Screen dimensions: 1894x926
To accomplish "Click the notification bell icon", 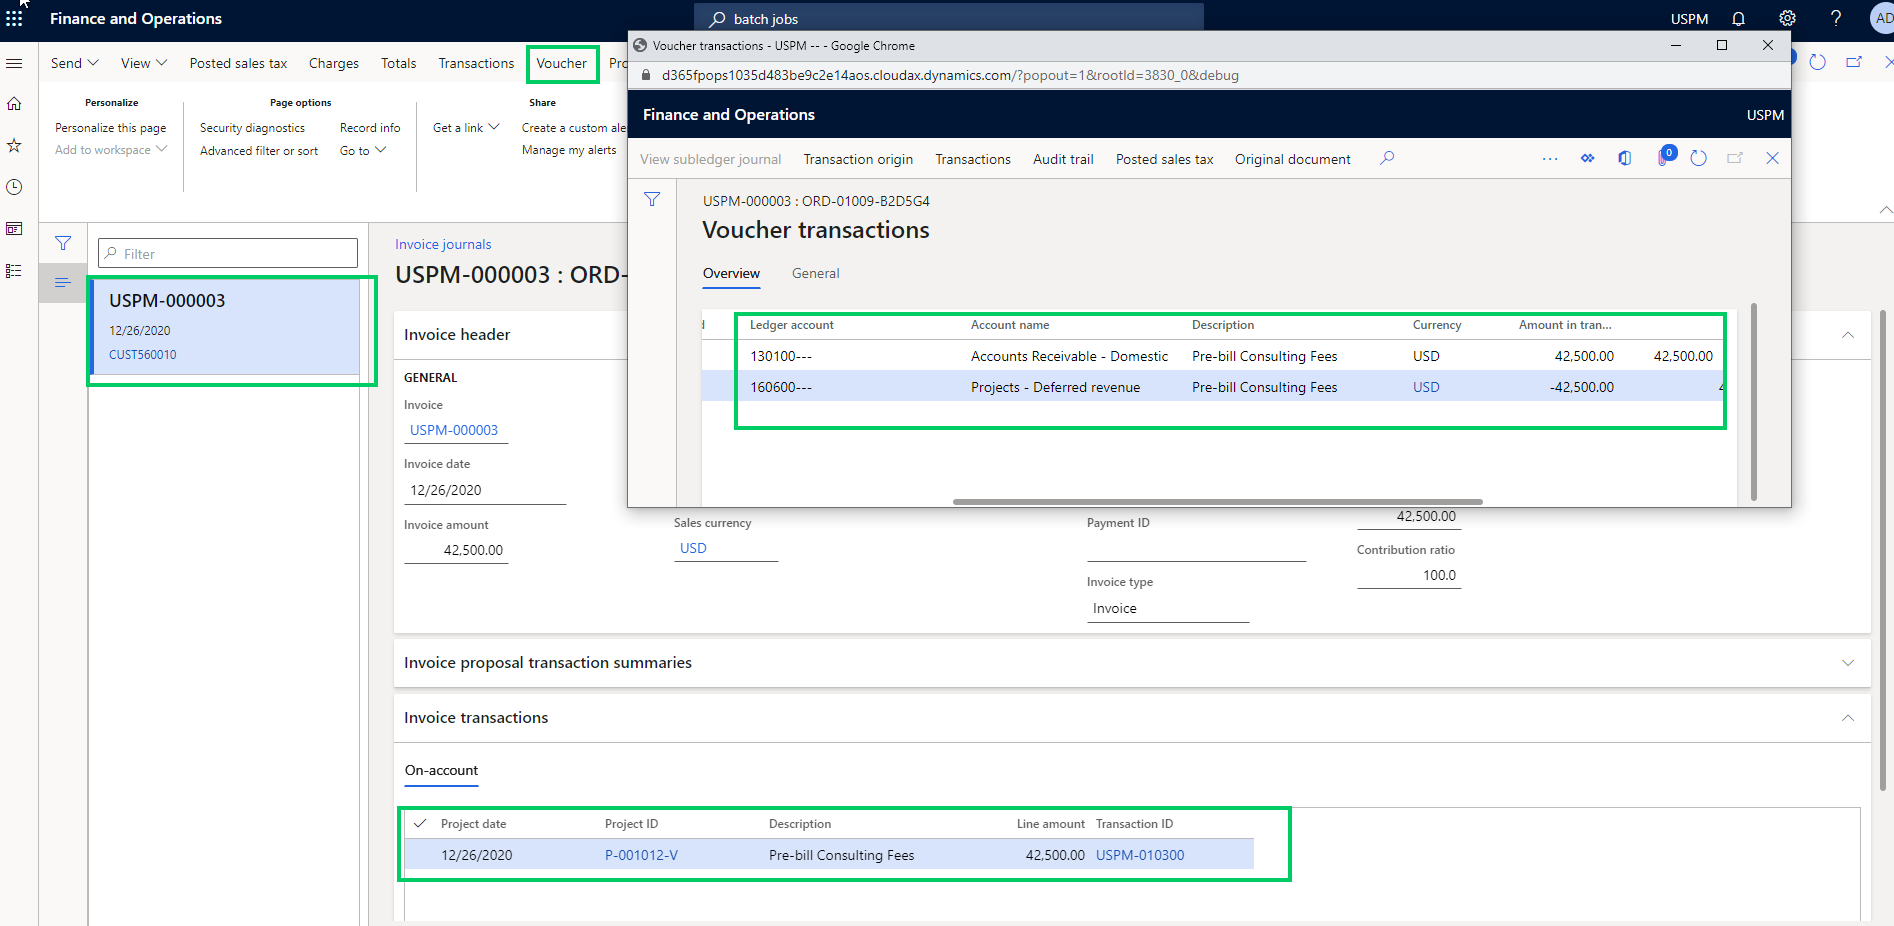I will click(x=1738, y=19).
